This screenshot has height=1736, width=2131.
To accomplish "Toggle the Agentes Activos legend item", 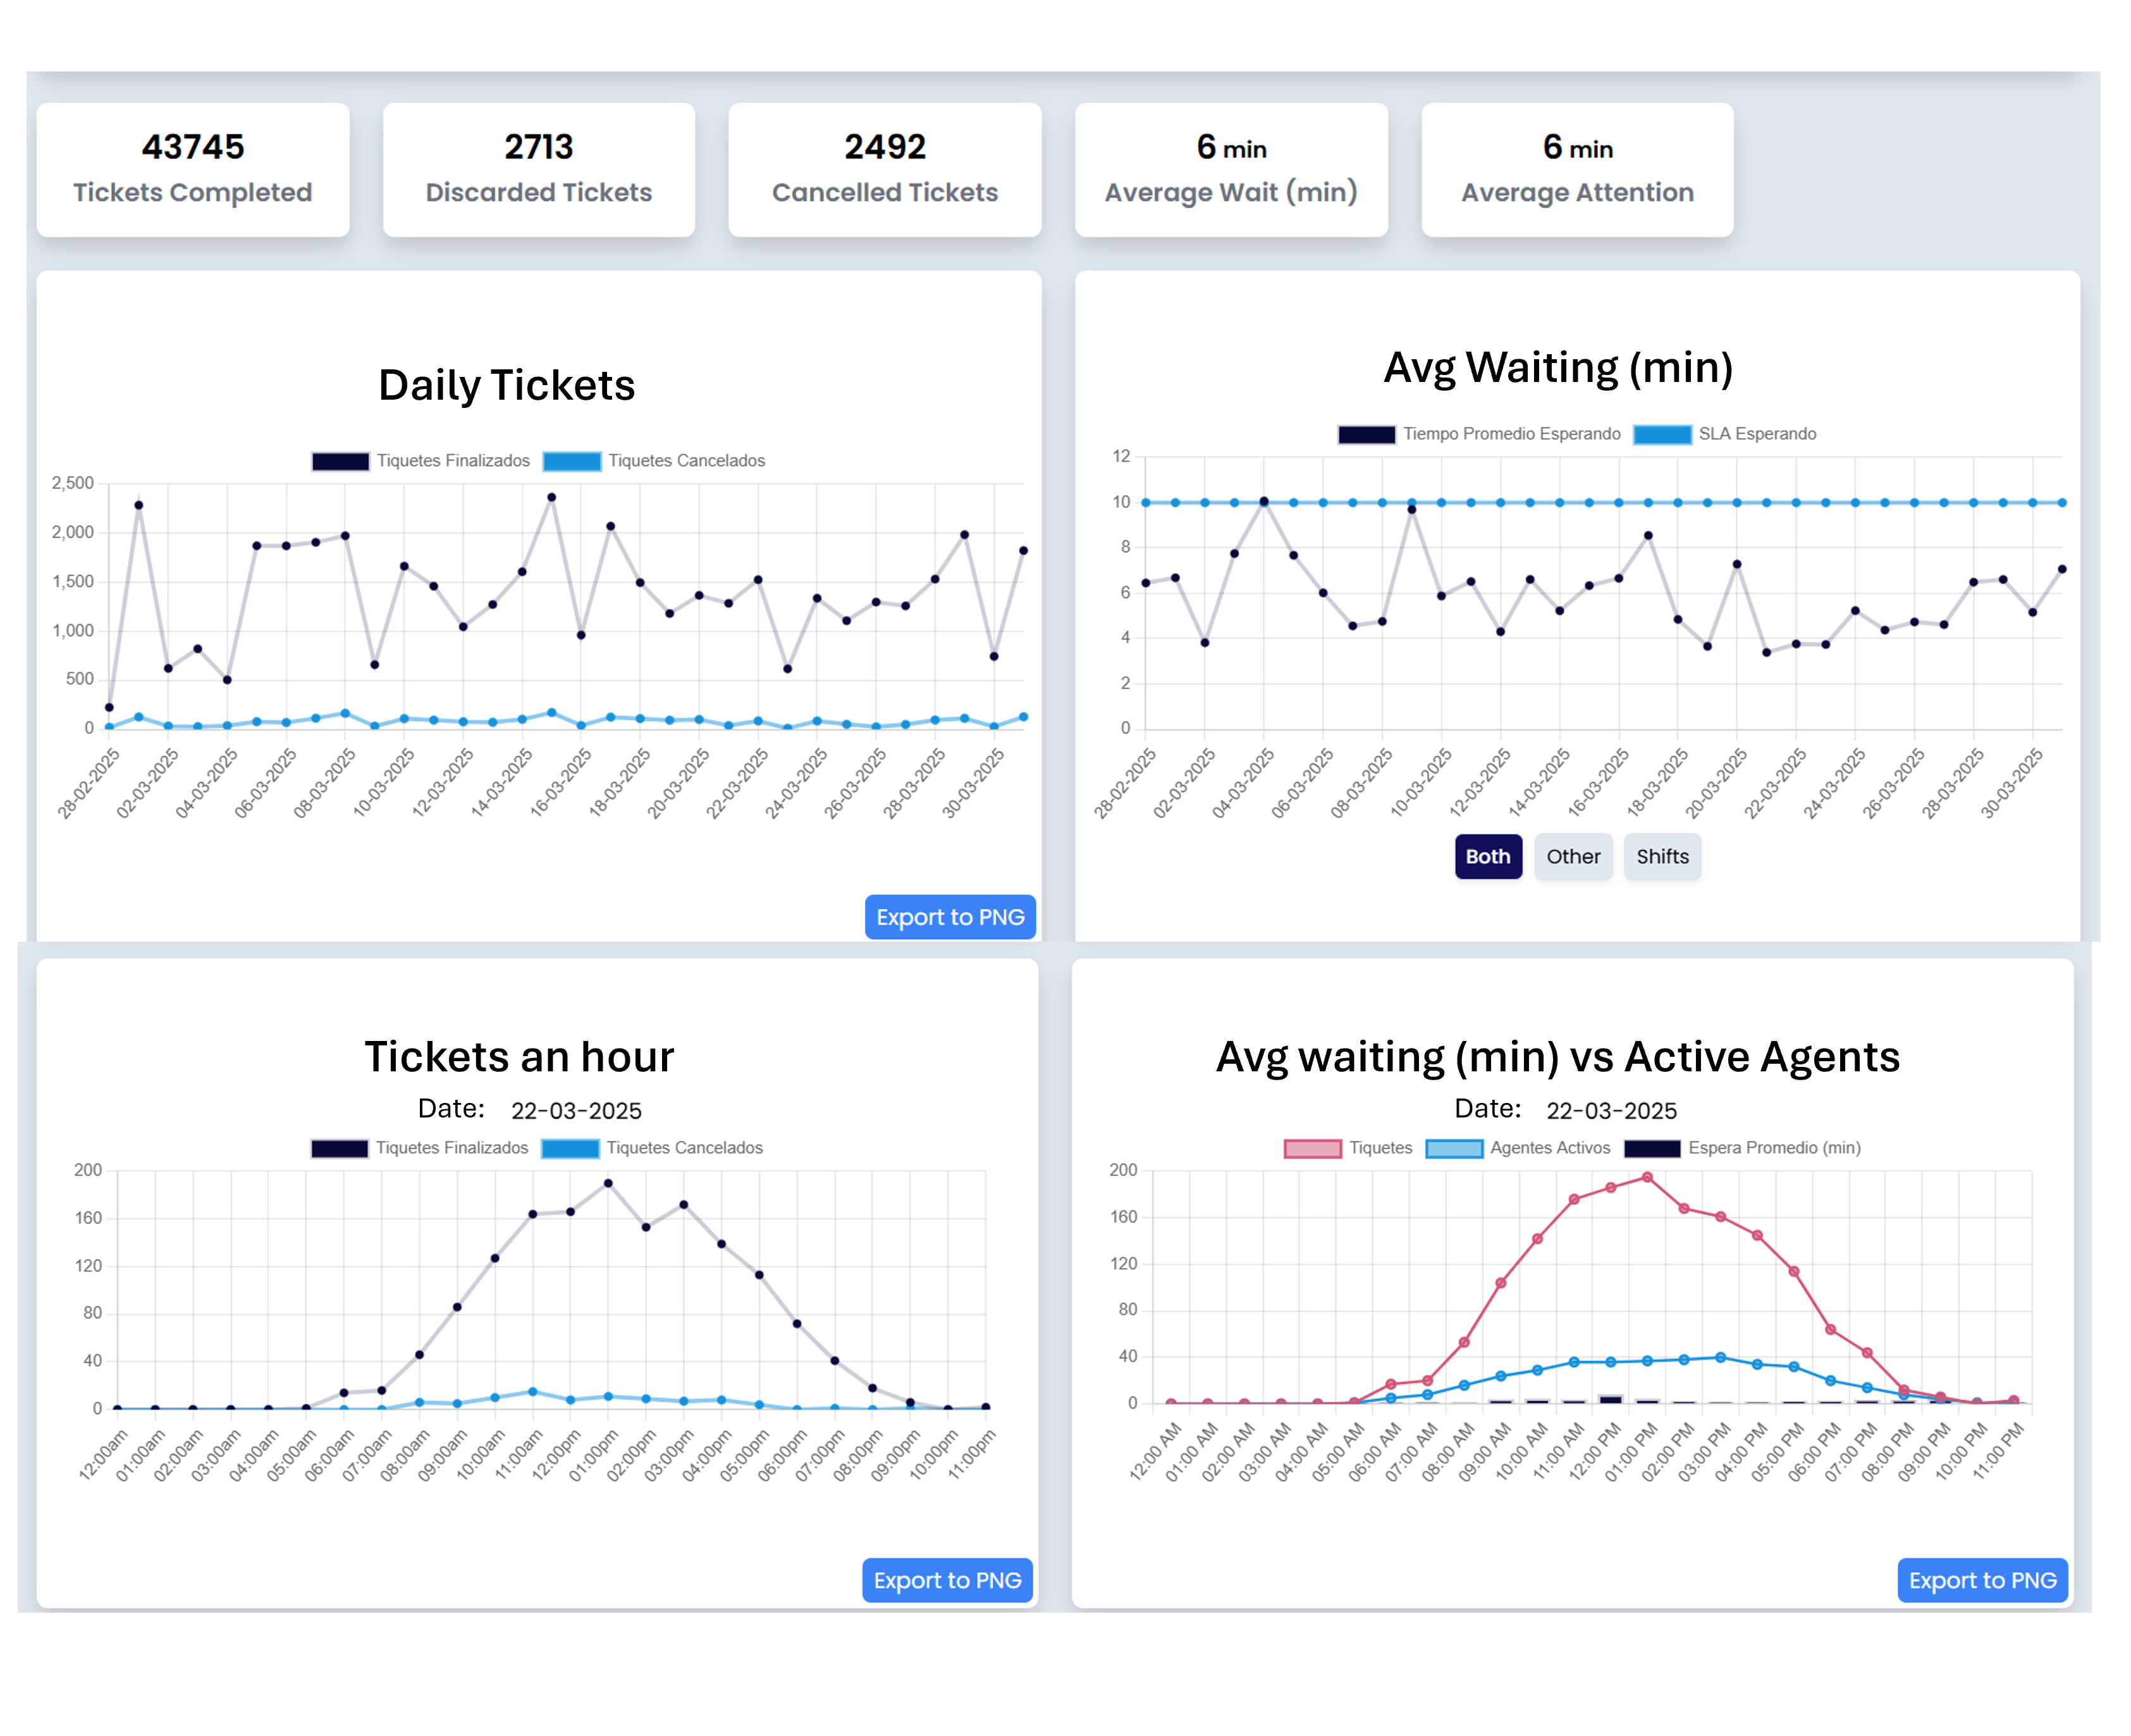I will pos(1453,1148).
